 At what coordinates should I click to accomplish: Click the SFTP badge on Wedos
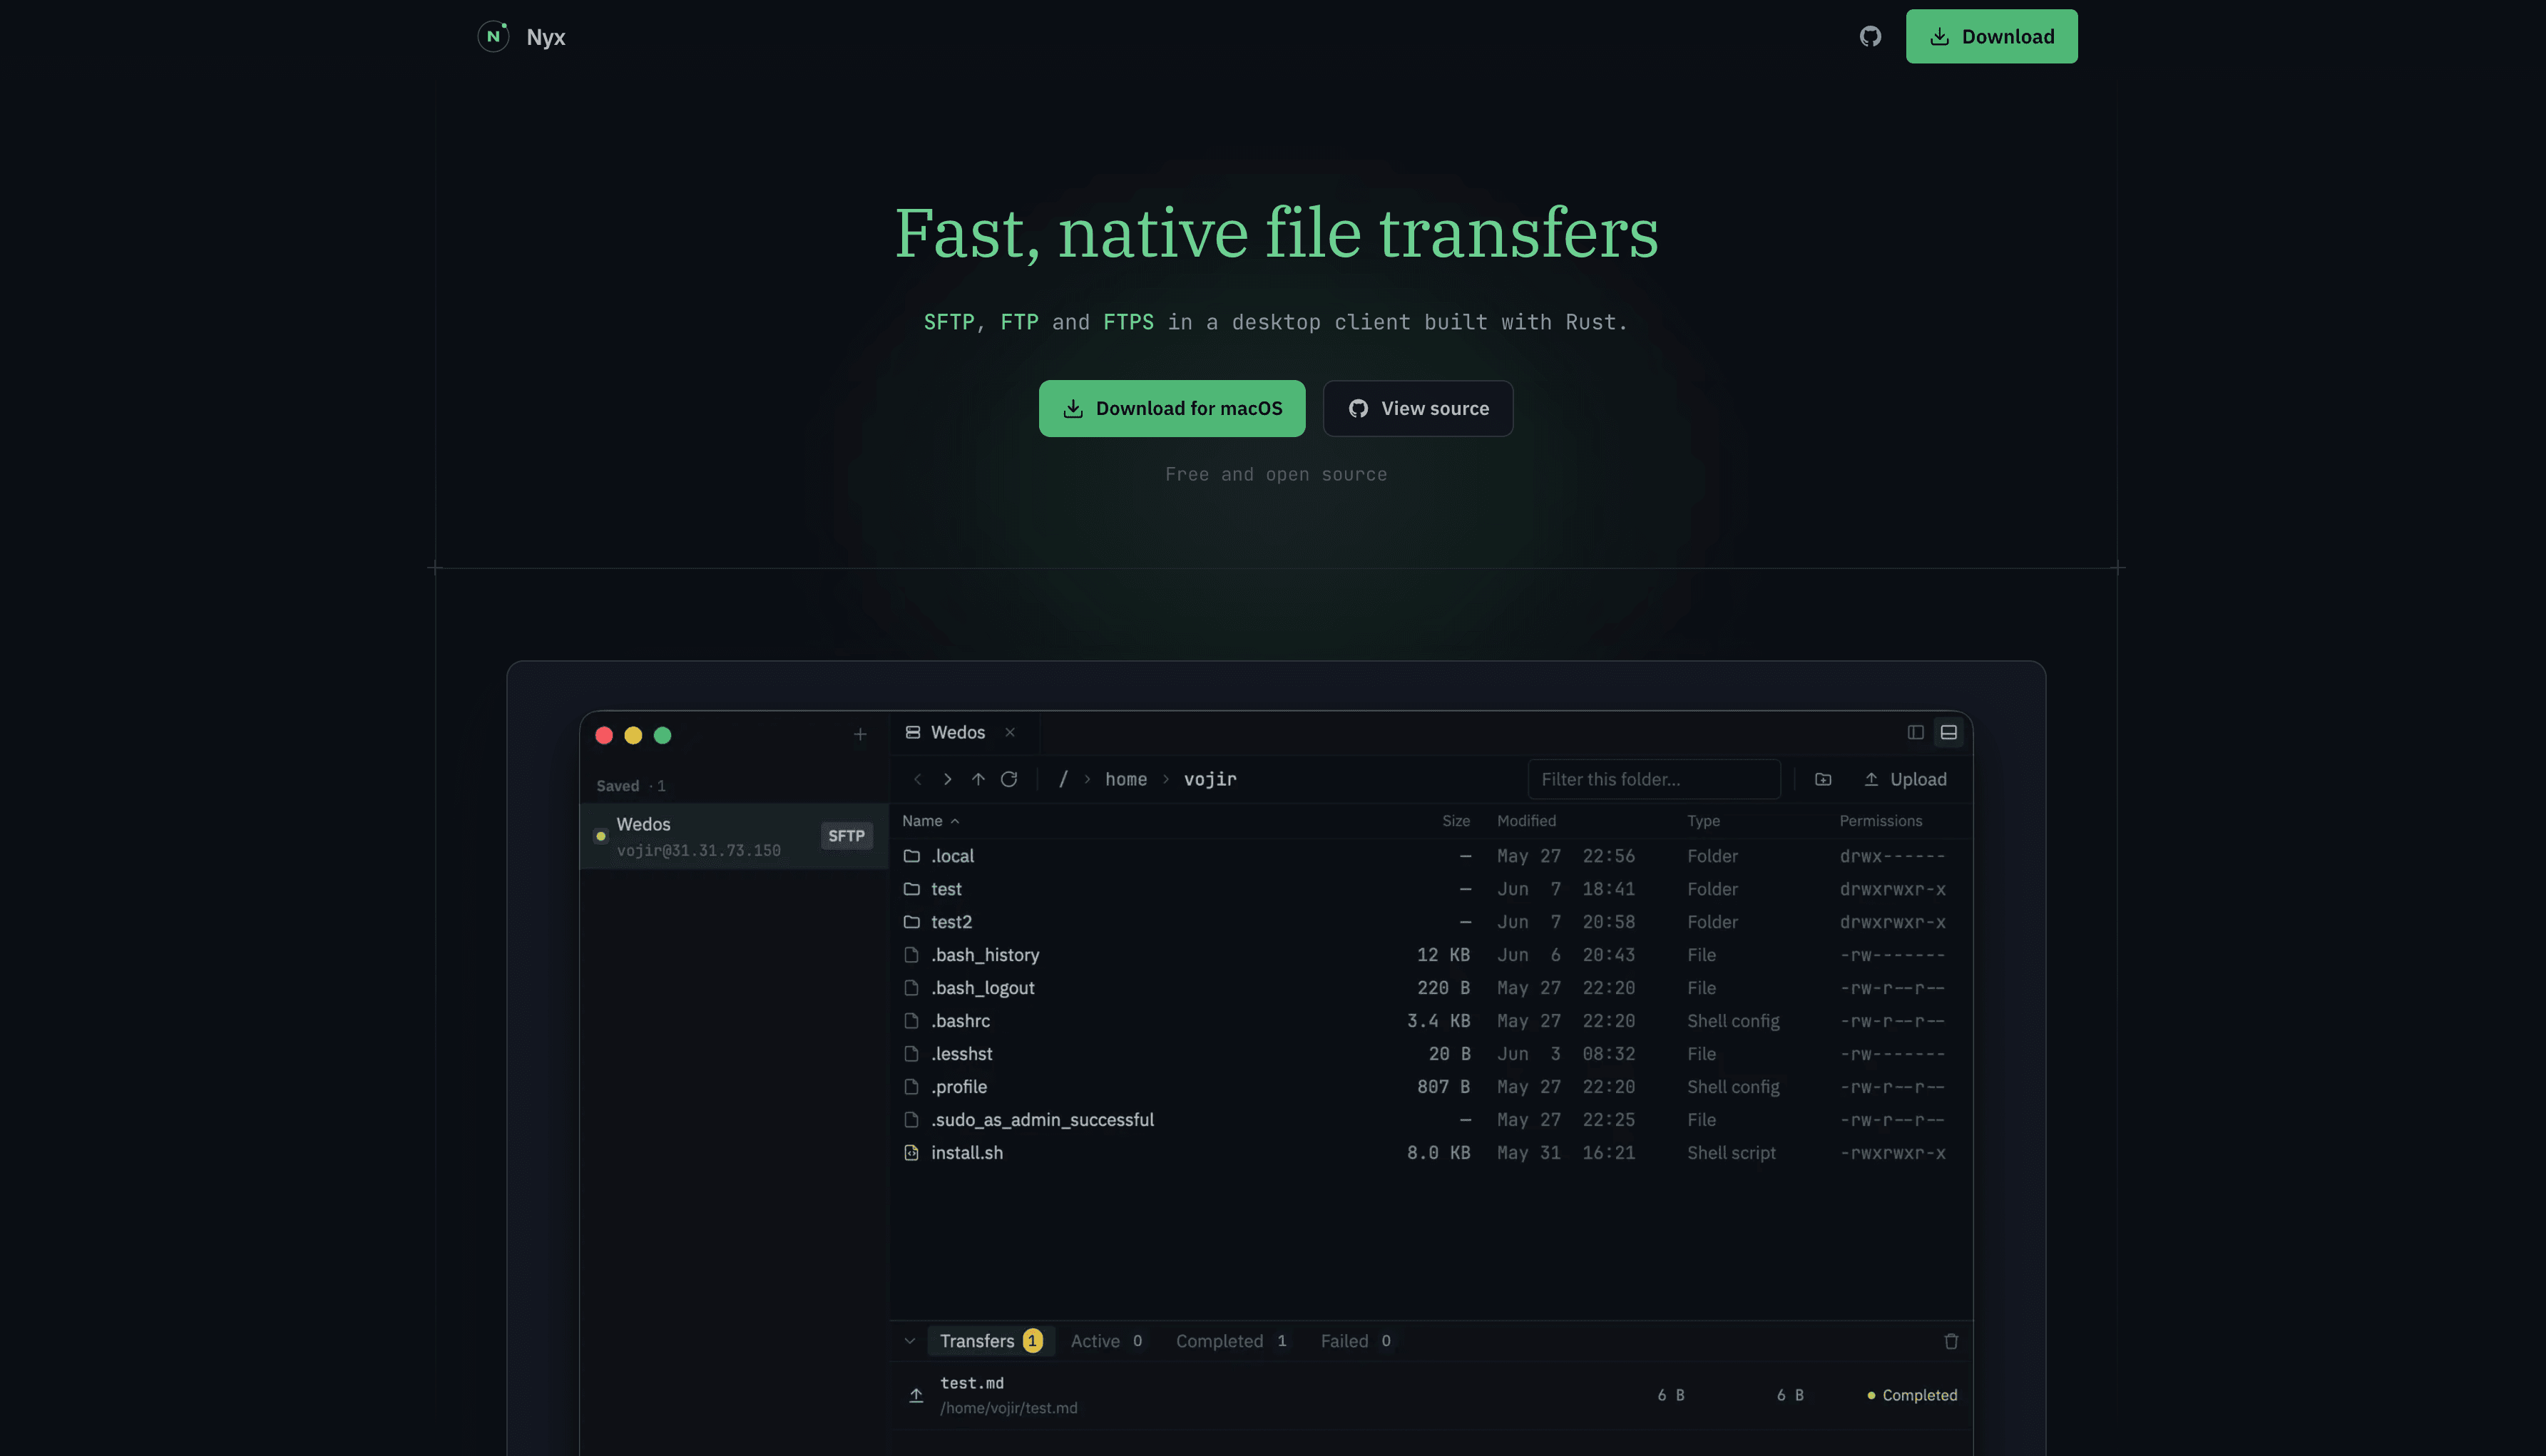846,836
